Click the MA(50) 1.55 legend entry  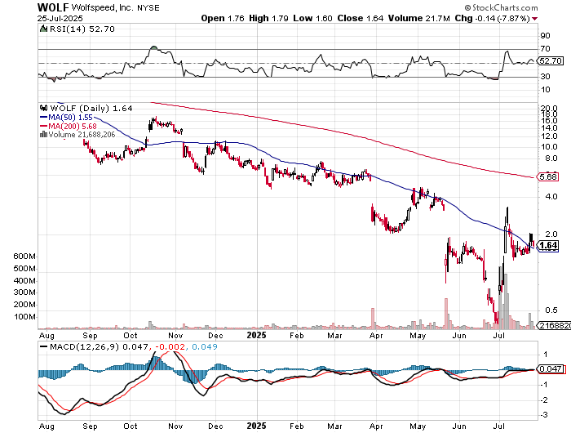[x=71, y=117]
